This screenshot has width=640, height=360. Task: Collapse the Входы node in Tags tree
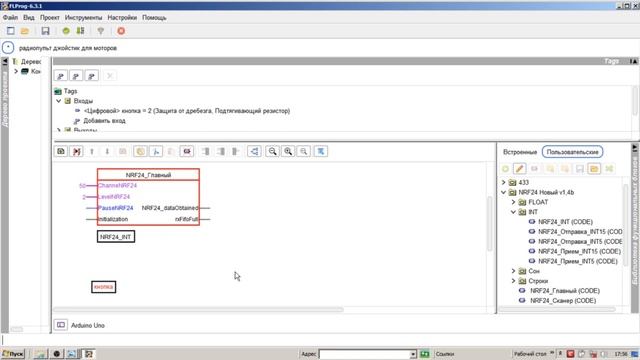click(59, 101)
